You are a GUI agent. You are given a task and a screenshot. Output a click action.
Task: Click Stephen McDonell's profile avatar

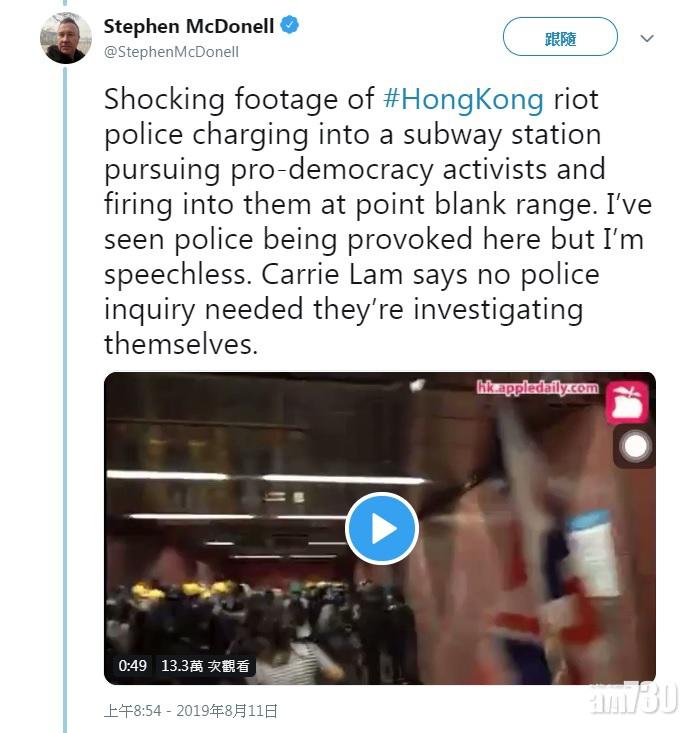coord(66,37)
